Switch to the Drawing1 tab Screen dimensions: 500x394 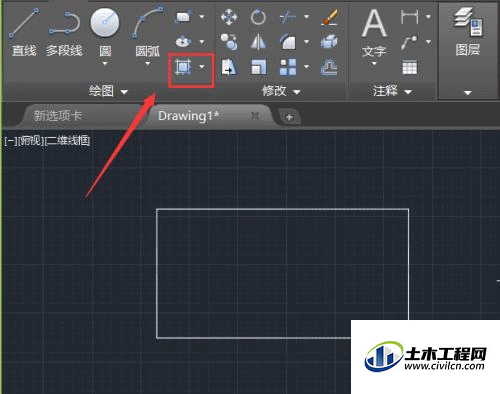188,116
